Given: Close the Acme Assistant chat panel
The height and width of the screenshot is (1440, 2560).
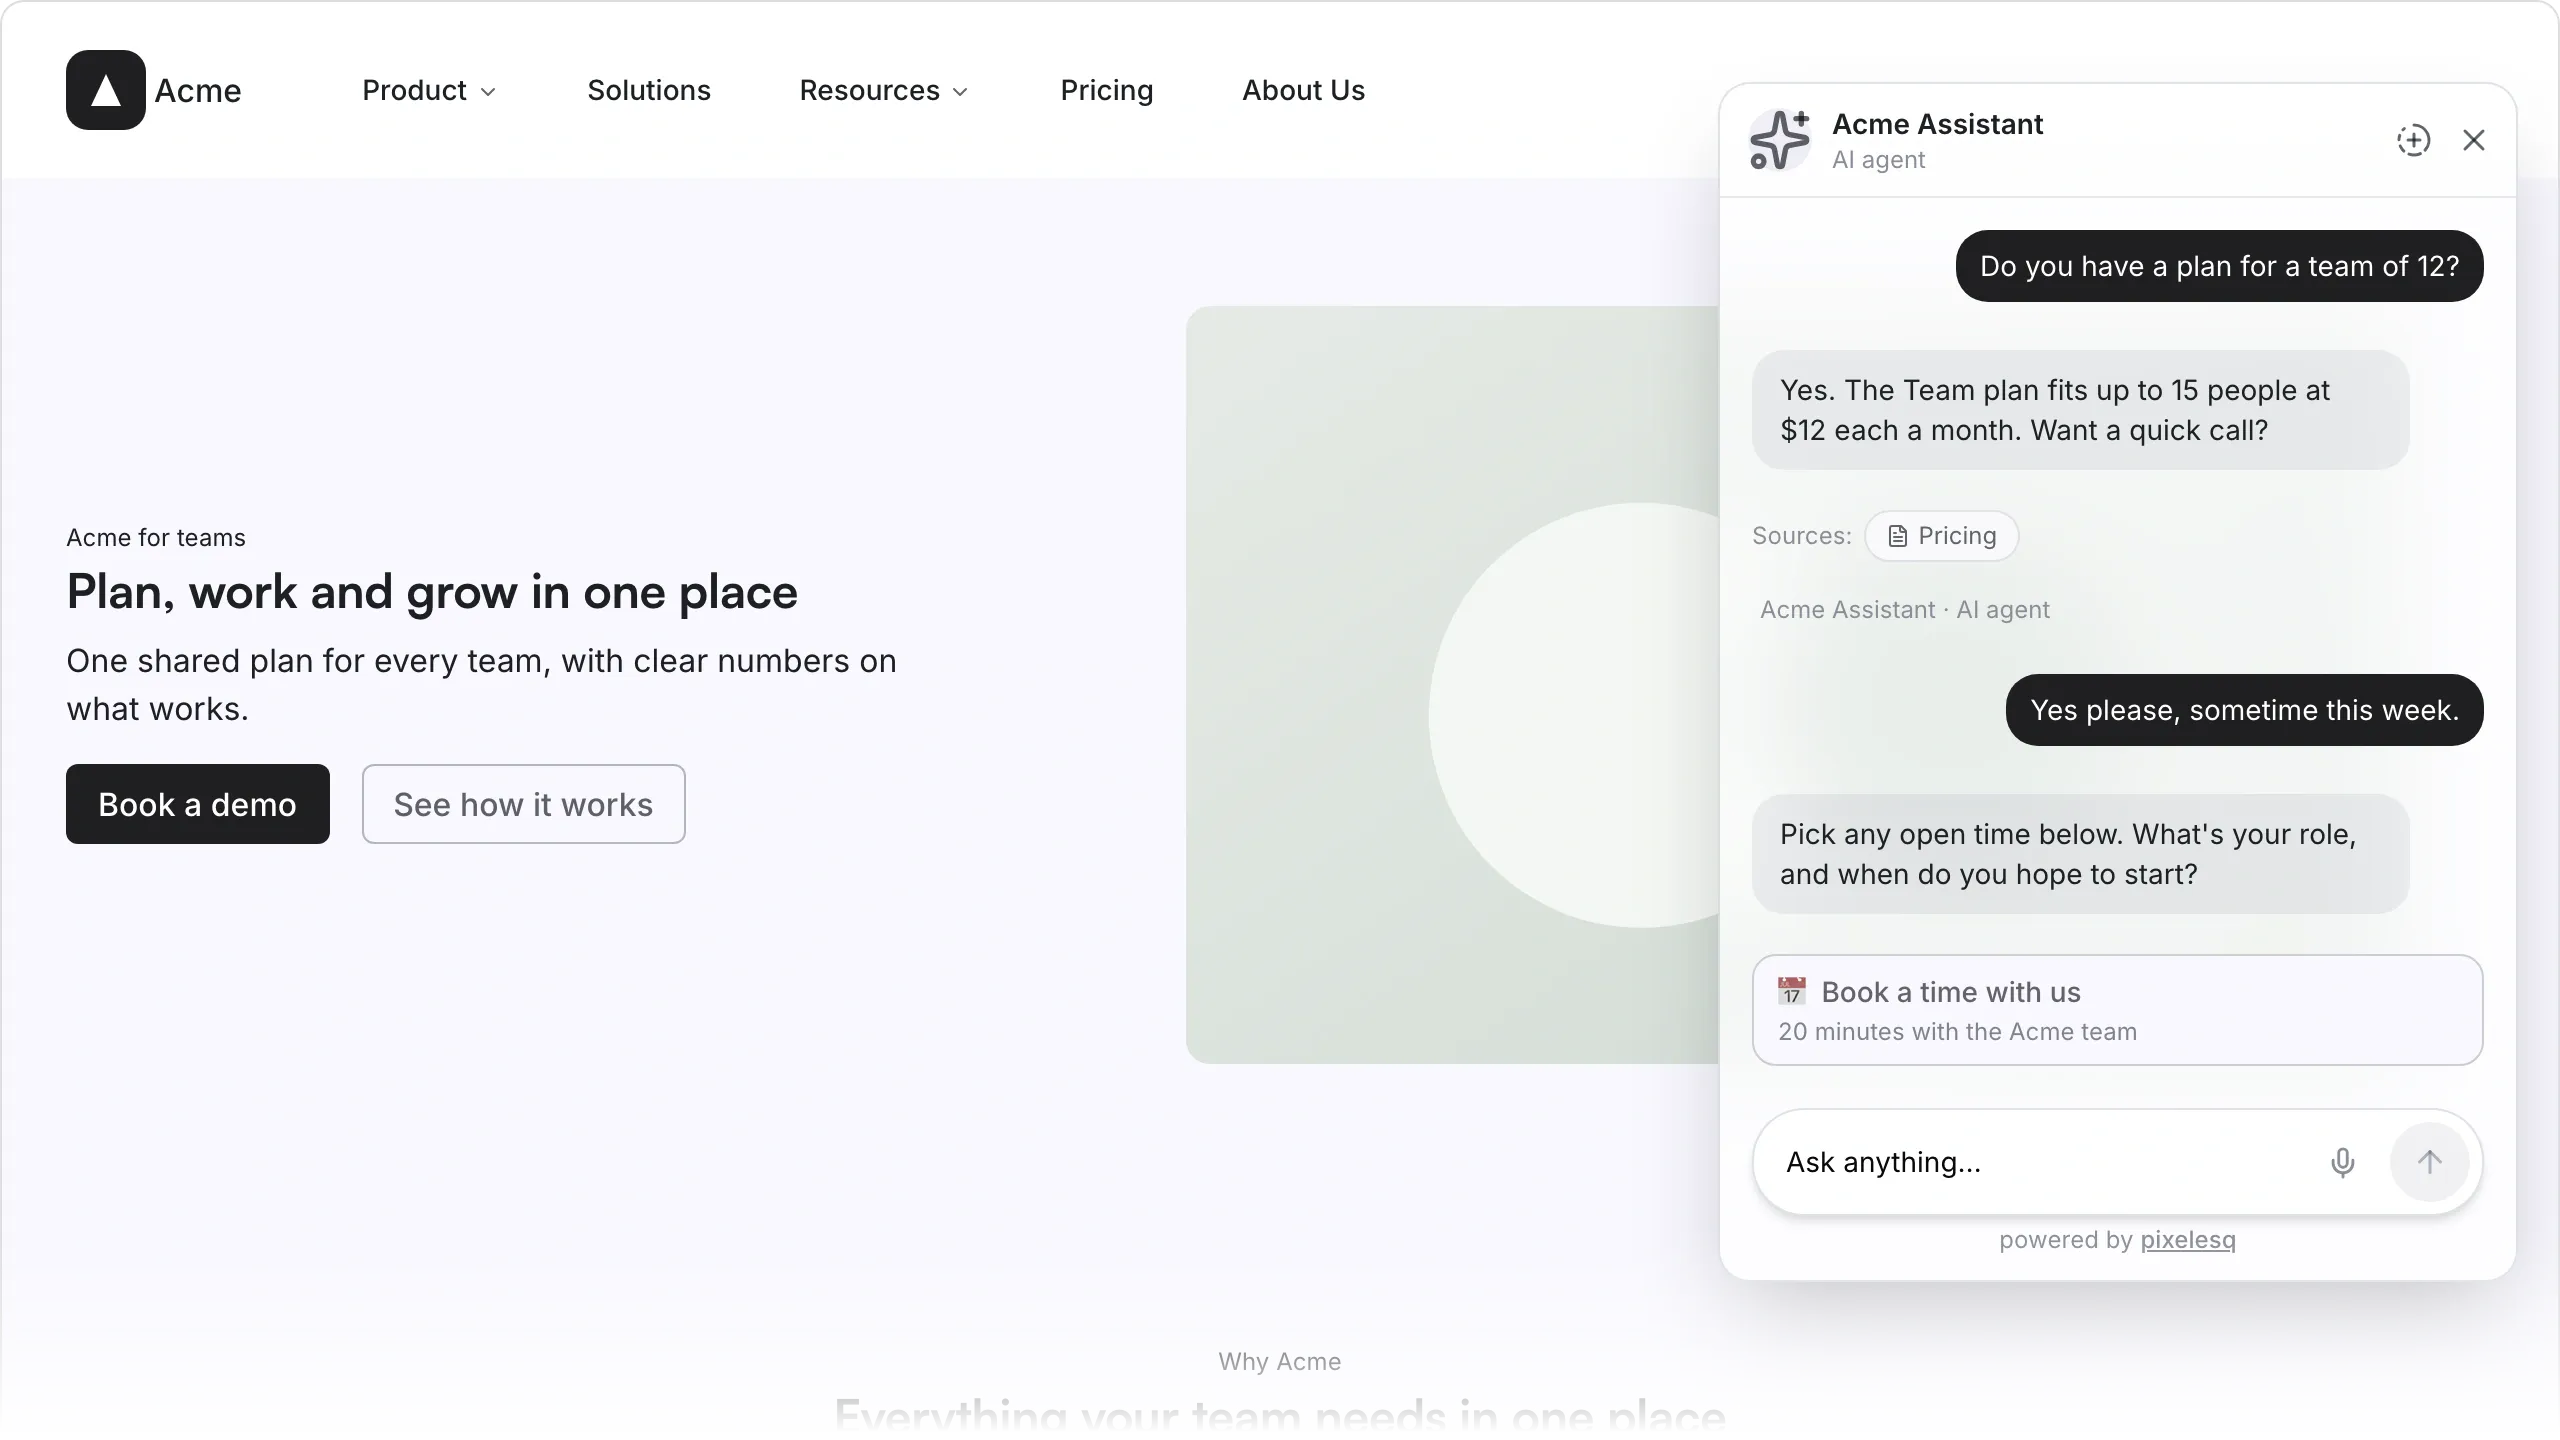Looking at the screenshot, I should point(2474,140).
